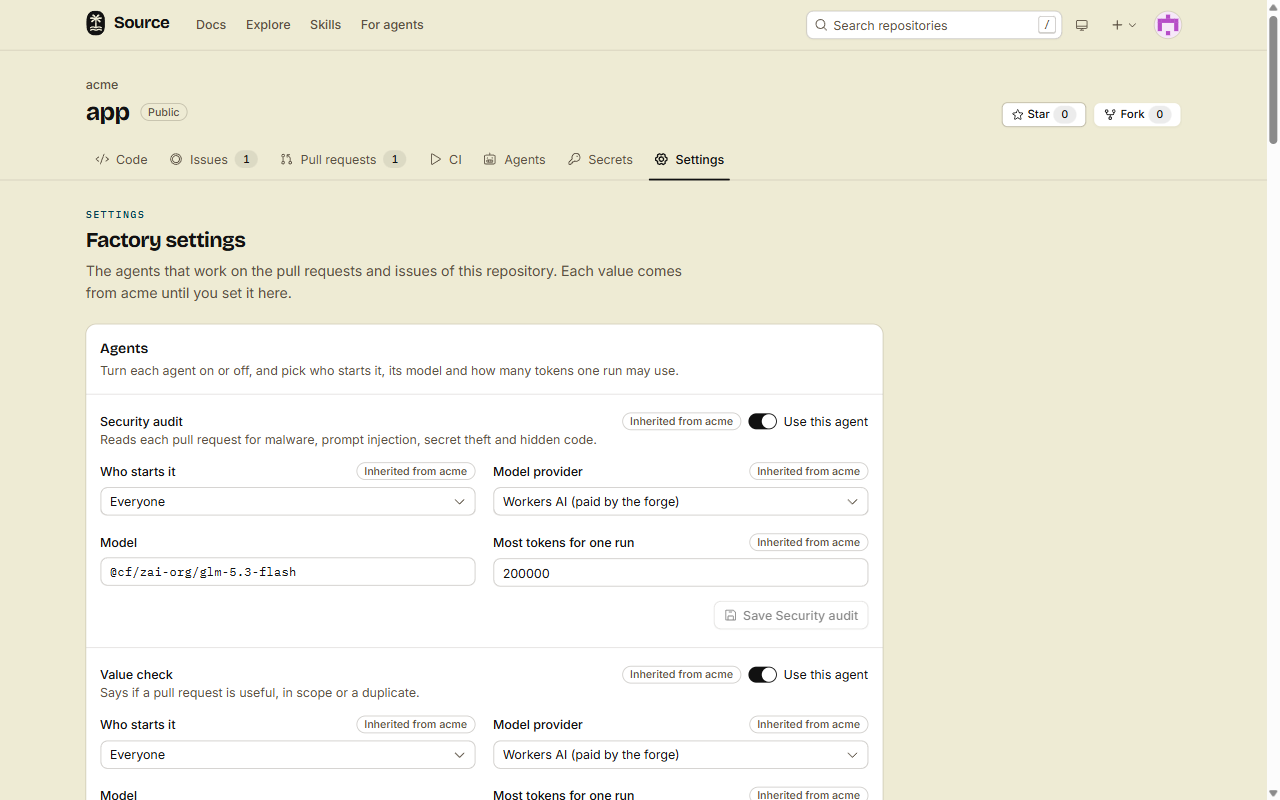Click the app repository title
The image size is (1280, 800).
[x=108, y=112]
